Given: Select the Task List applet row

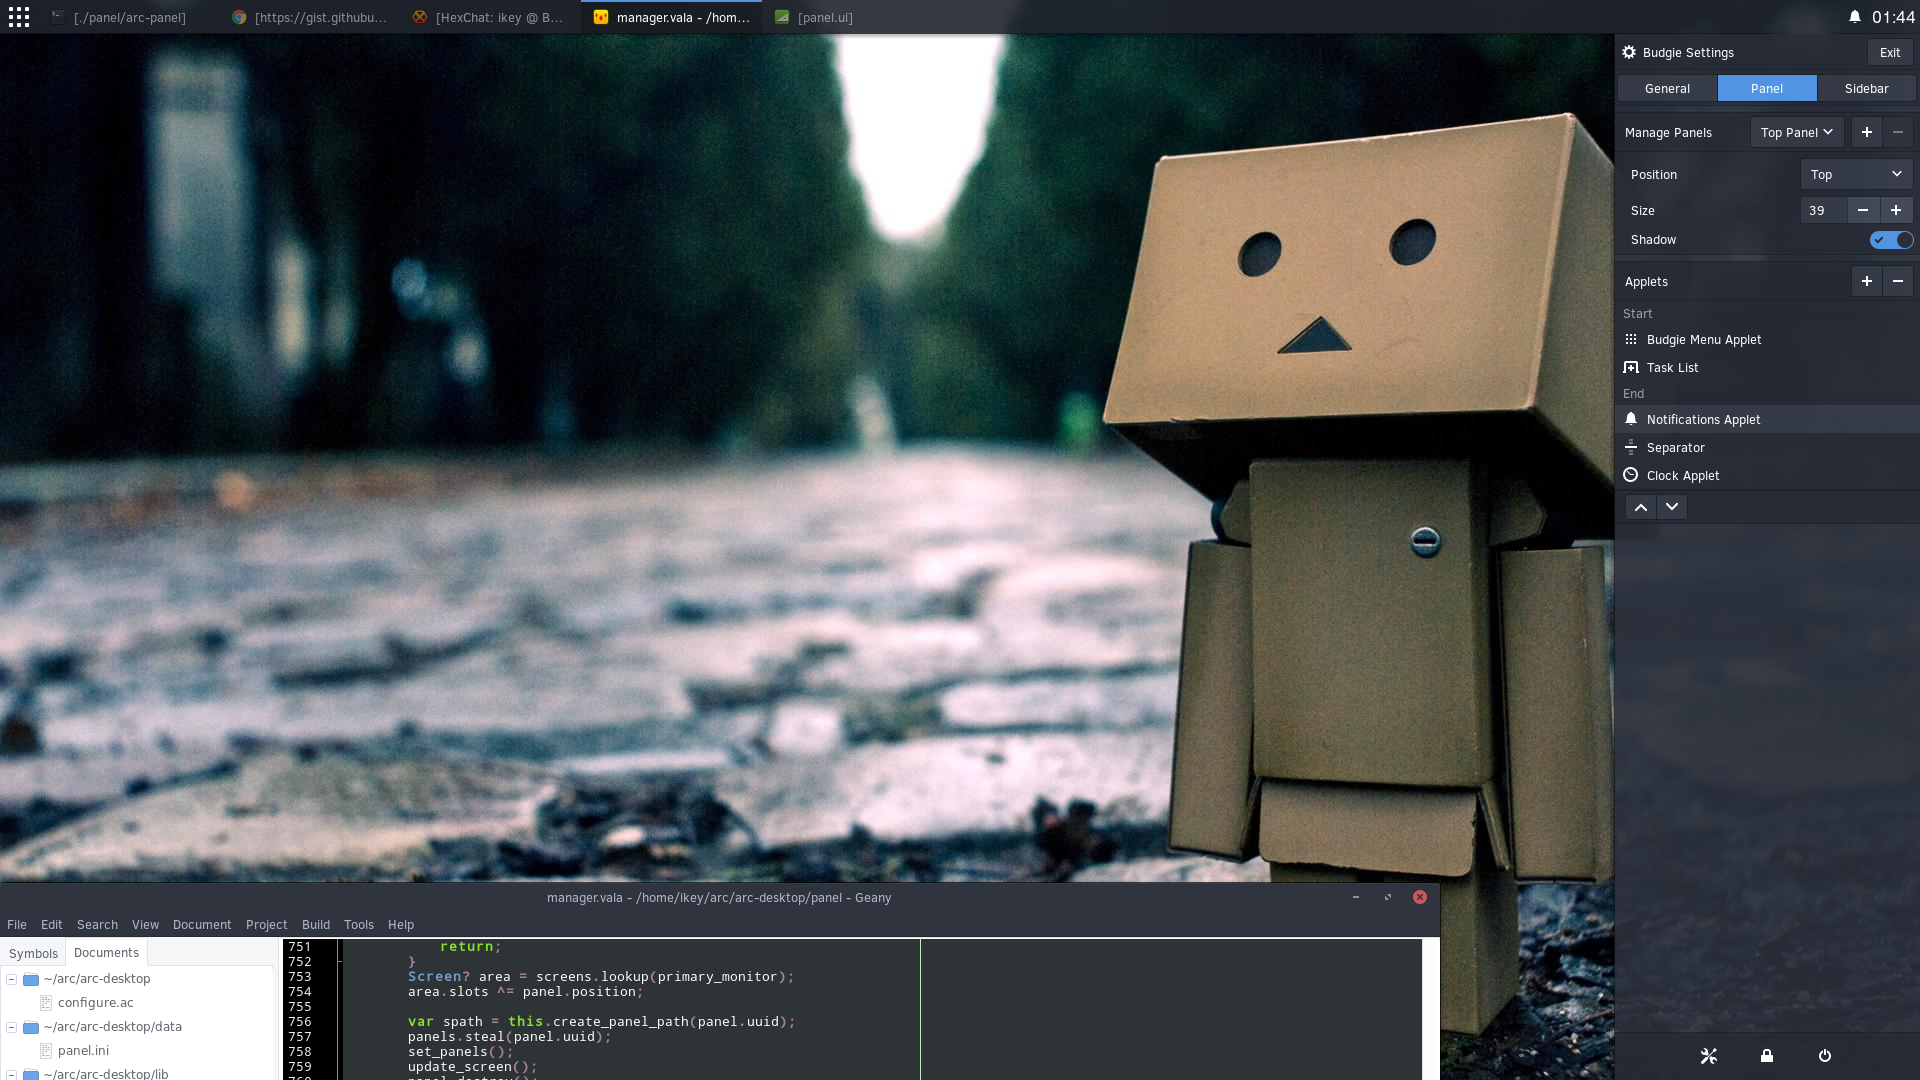Looking at the screenshot, I should pyautogui.click(x=1766, y=367).
